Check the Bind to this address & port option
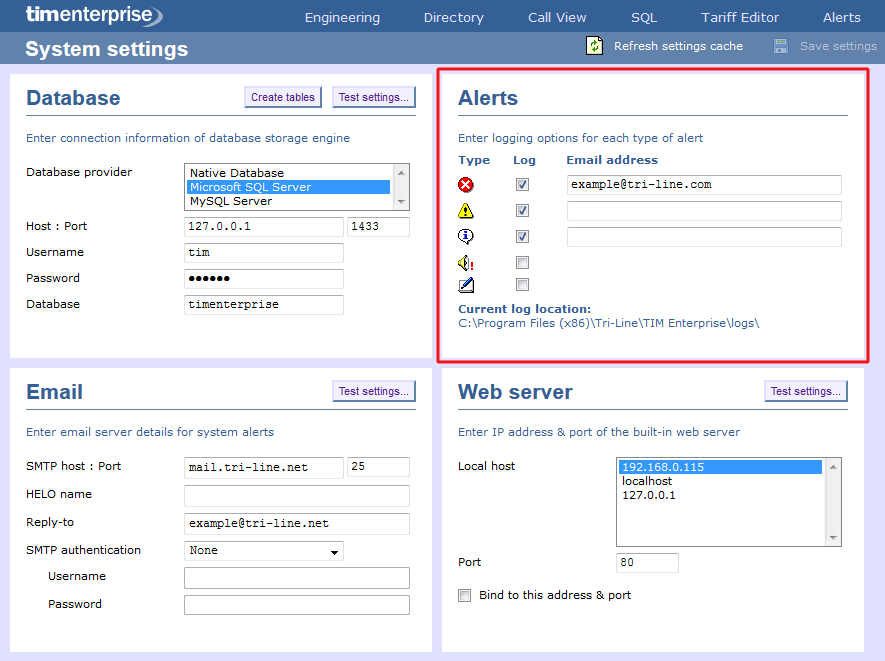 (x=464, y=594)
